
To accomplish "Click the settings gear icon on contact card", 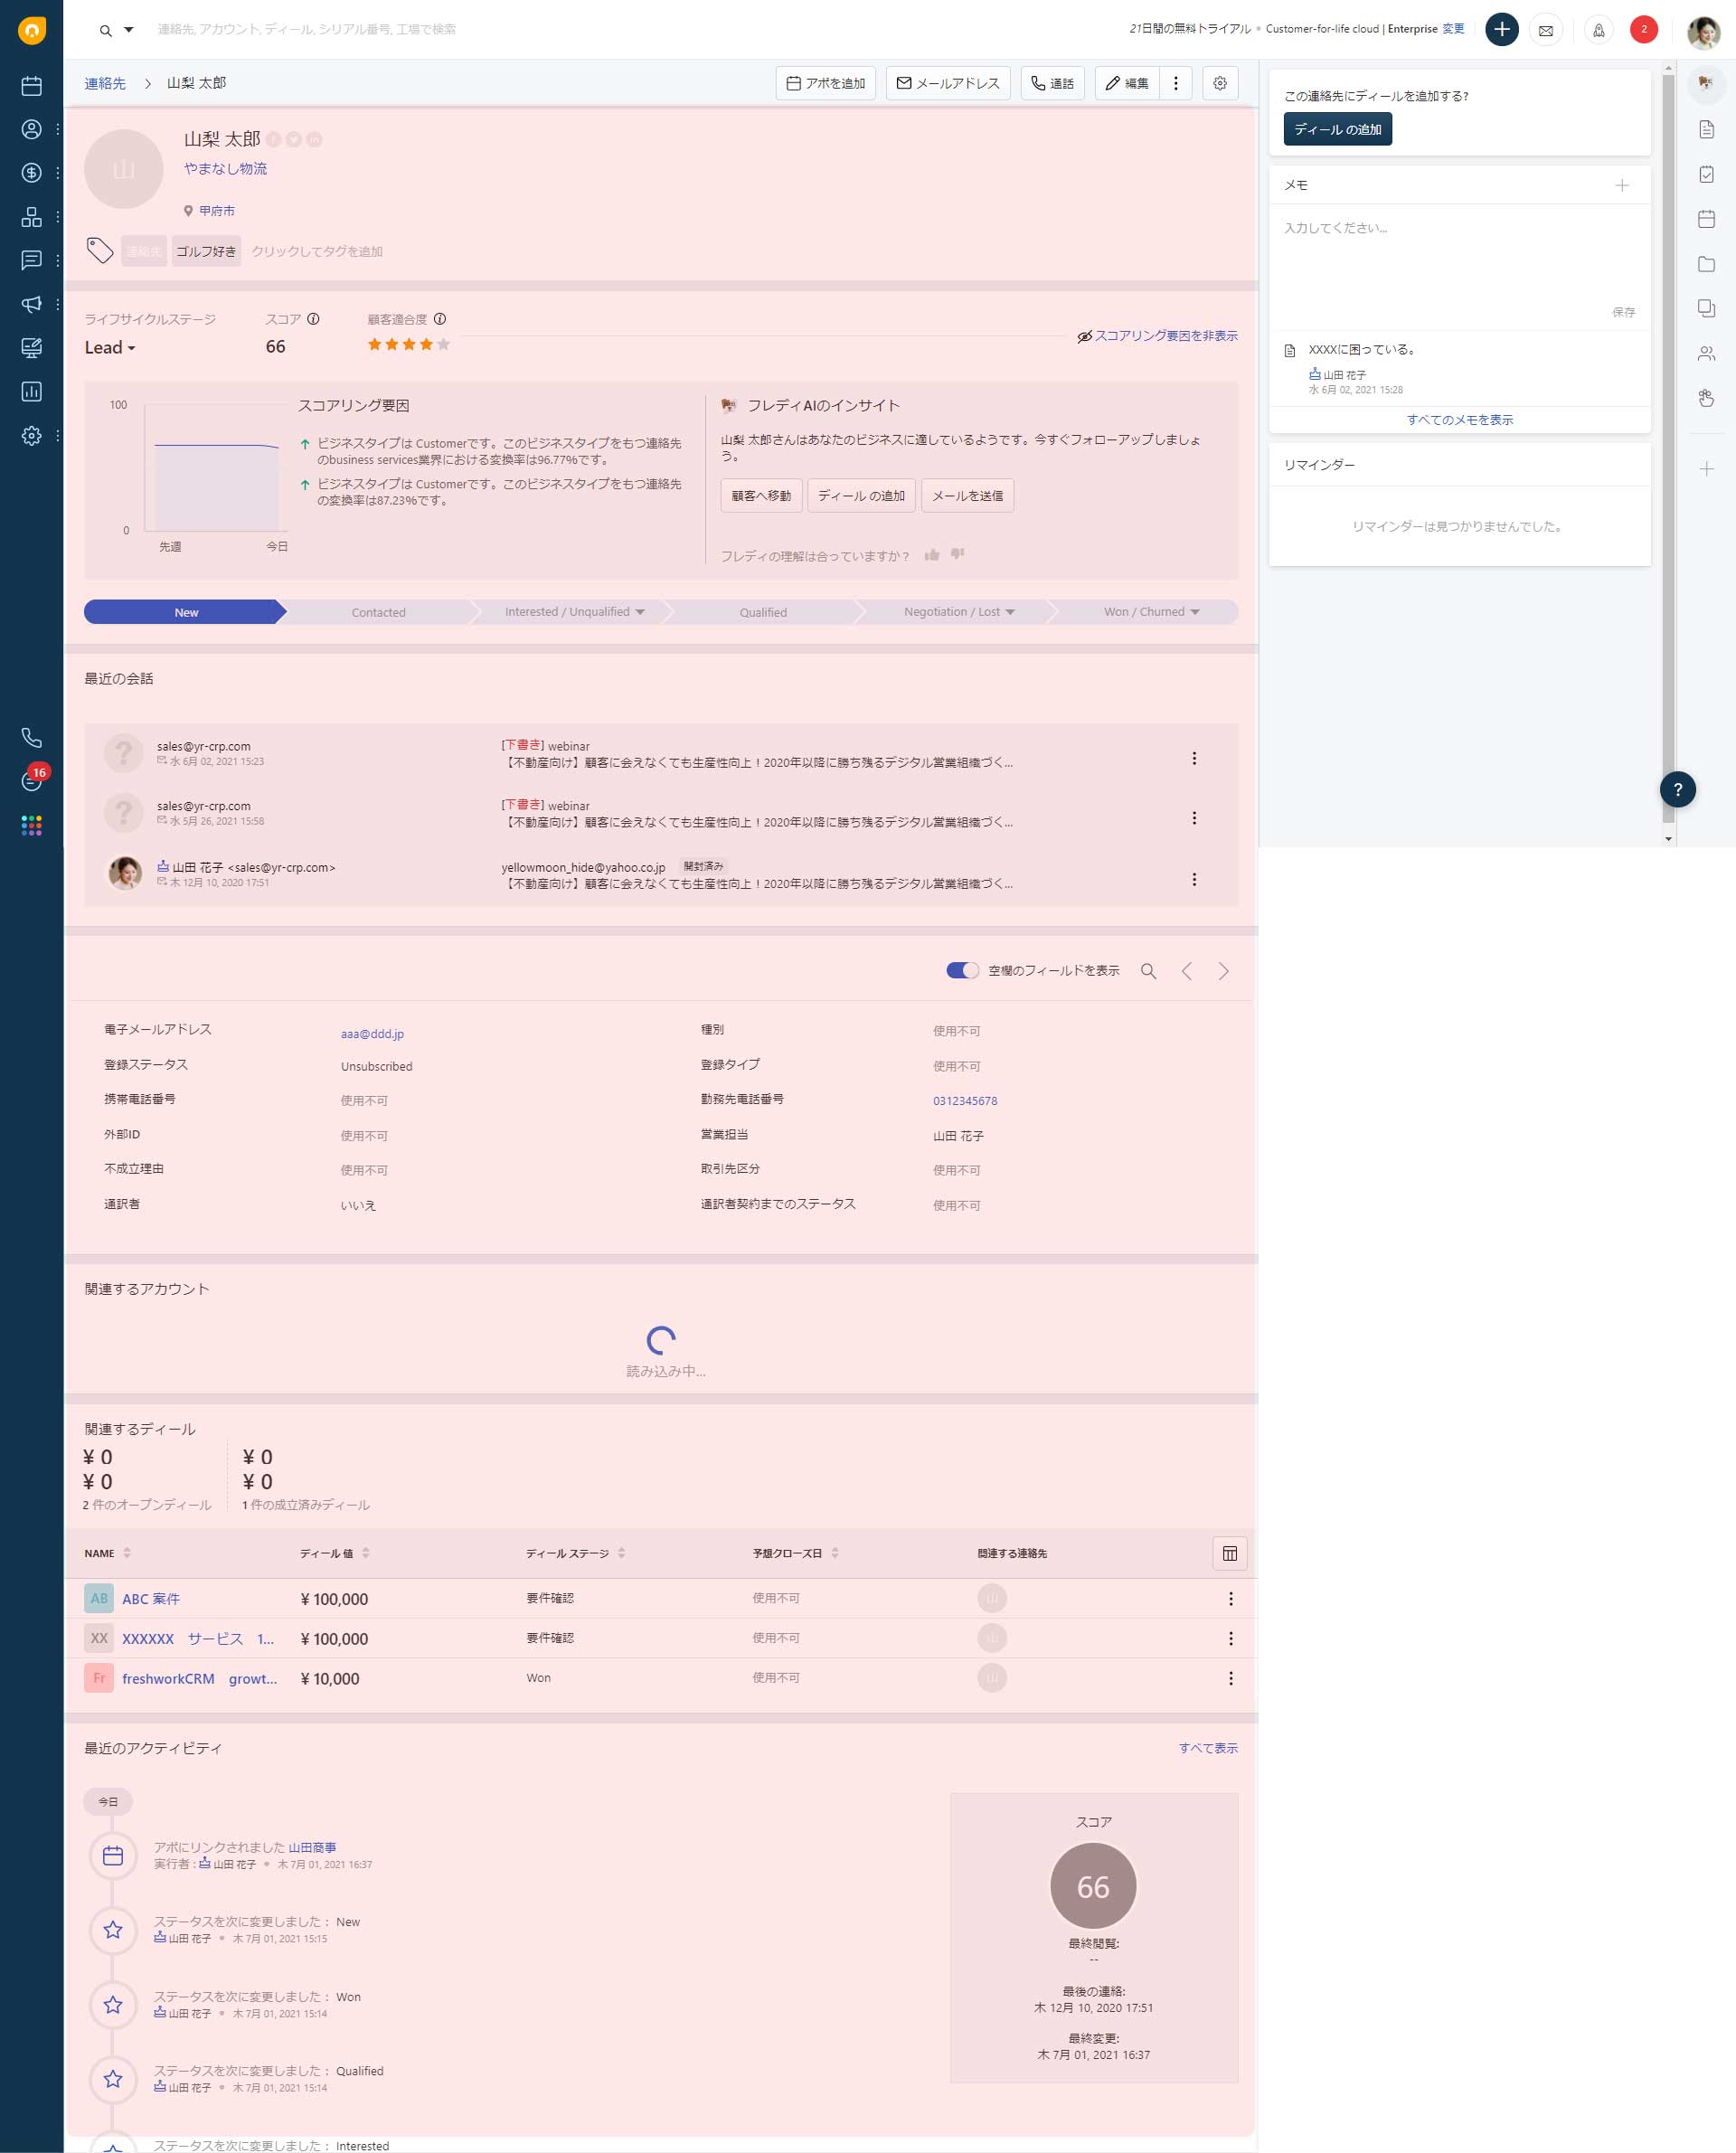I will [1222, 81].
